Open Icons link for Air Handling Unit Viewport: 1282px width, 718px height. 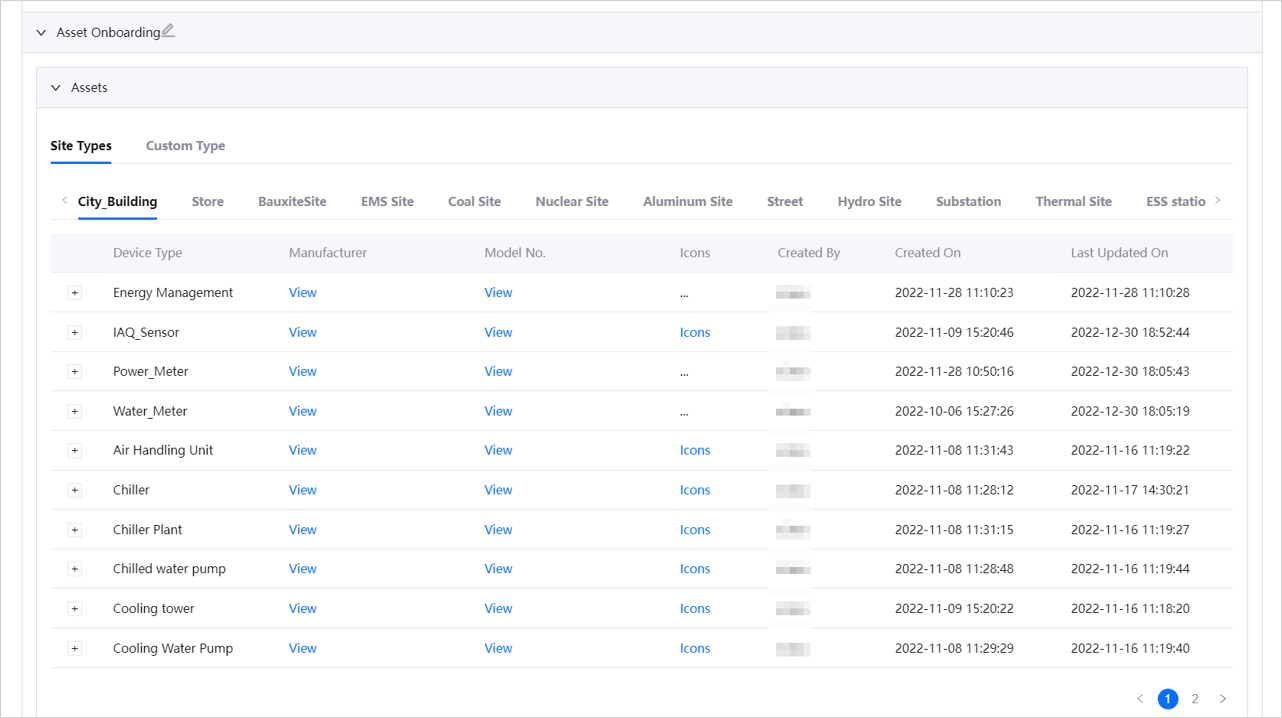(694, 451)
